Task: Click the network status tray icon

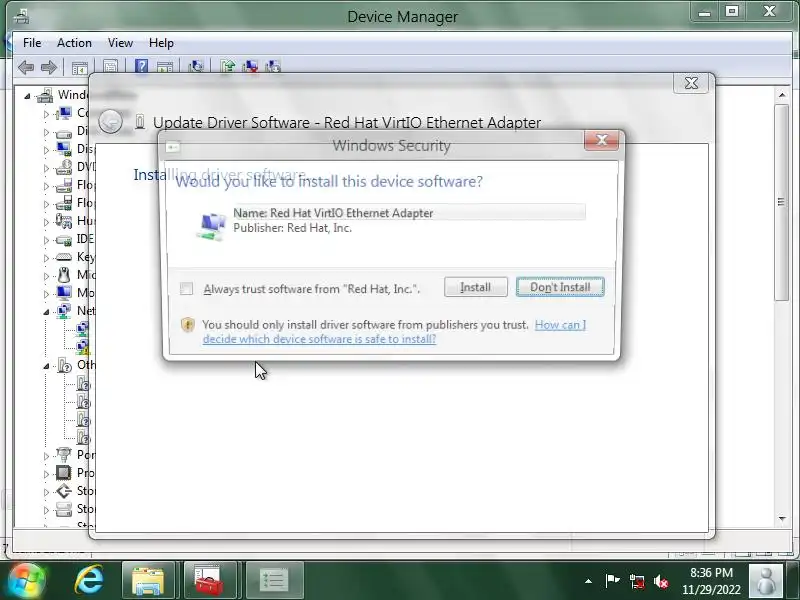Action: (636, 581)
